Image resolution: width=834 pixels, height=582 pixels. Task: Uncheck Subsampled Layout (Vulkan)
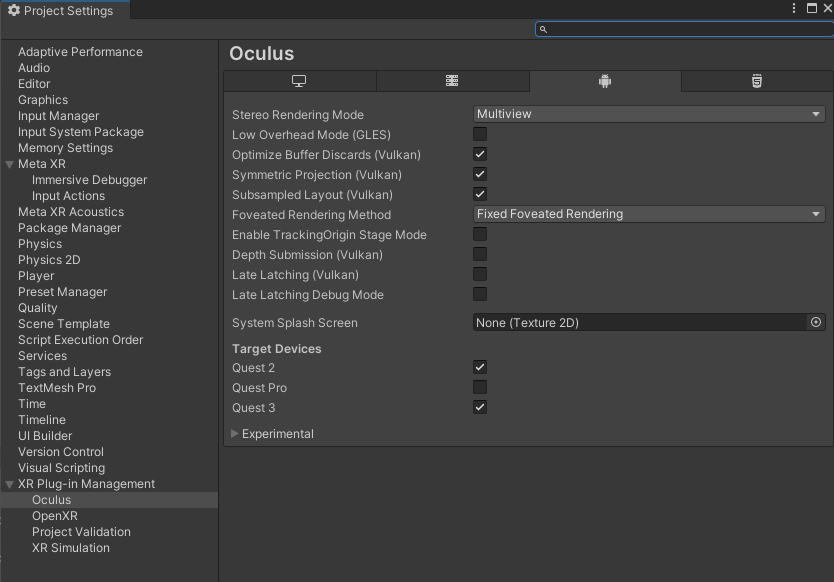(x=480, y=194)
